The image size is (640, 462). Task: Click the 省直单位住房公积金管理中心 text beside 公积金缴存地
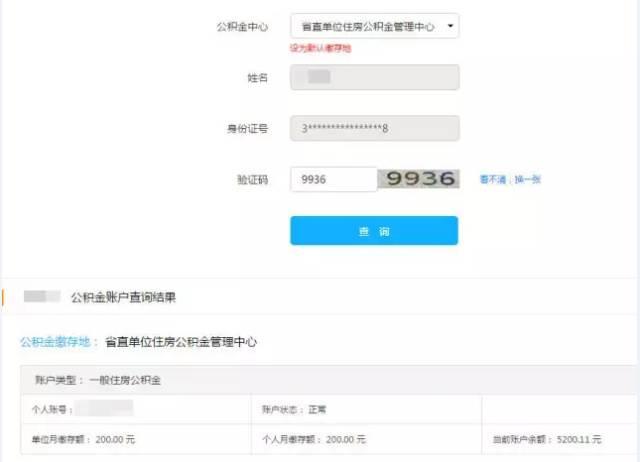pos(181,342)
